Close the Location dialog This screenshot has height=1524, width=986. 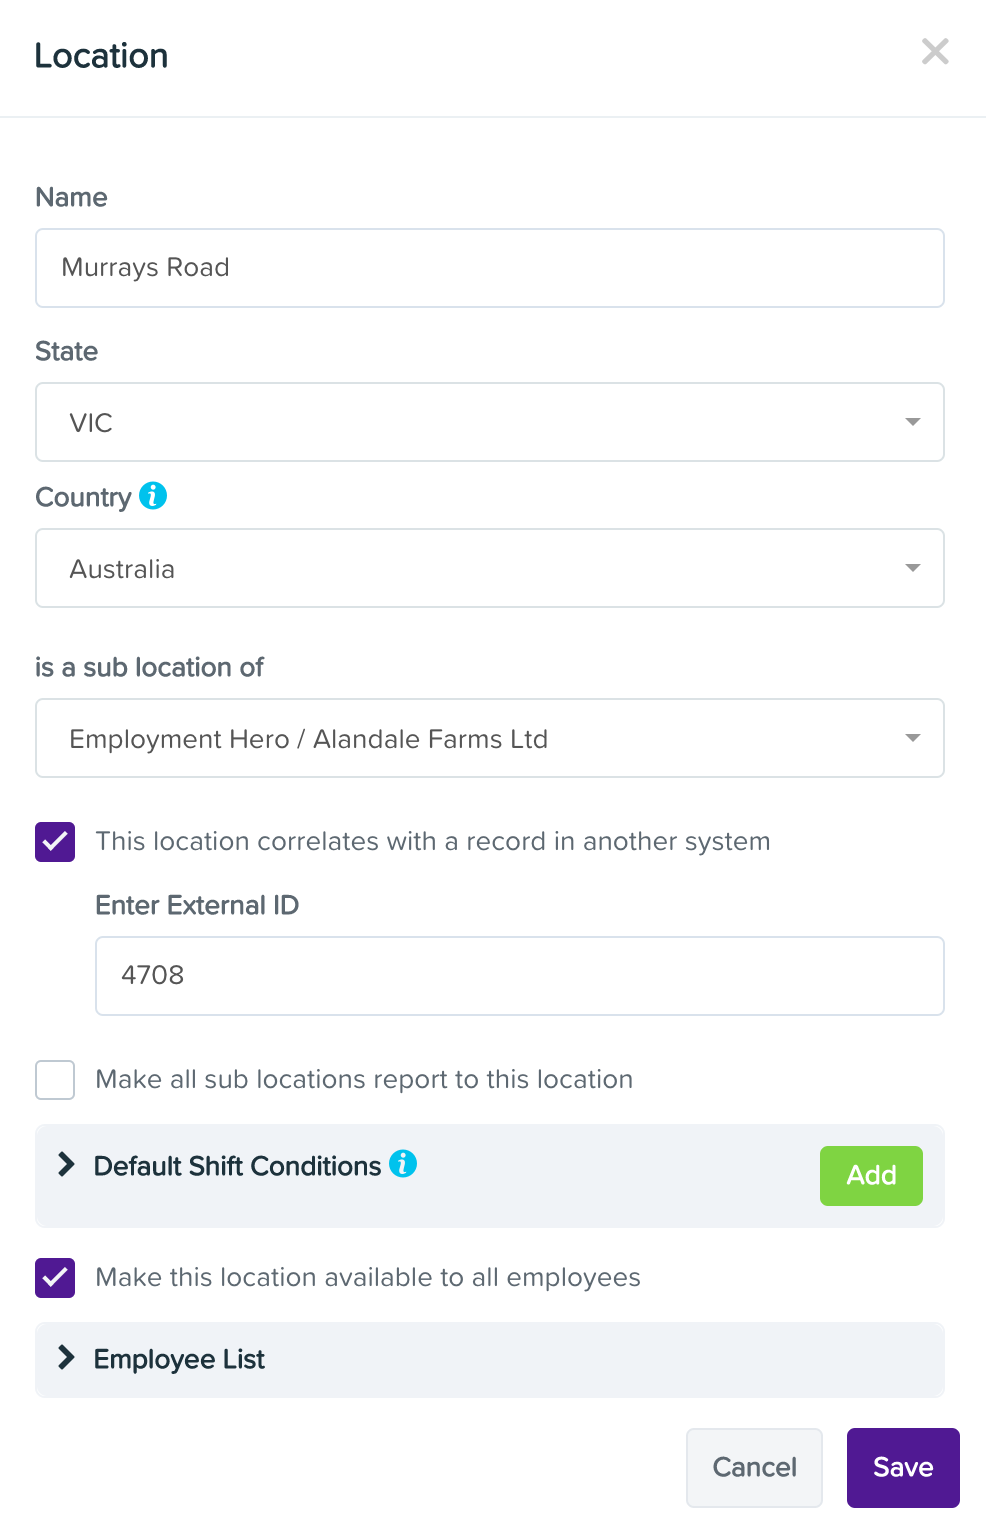[935, 52]
